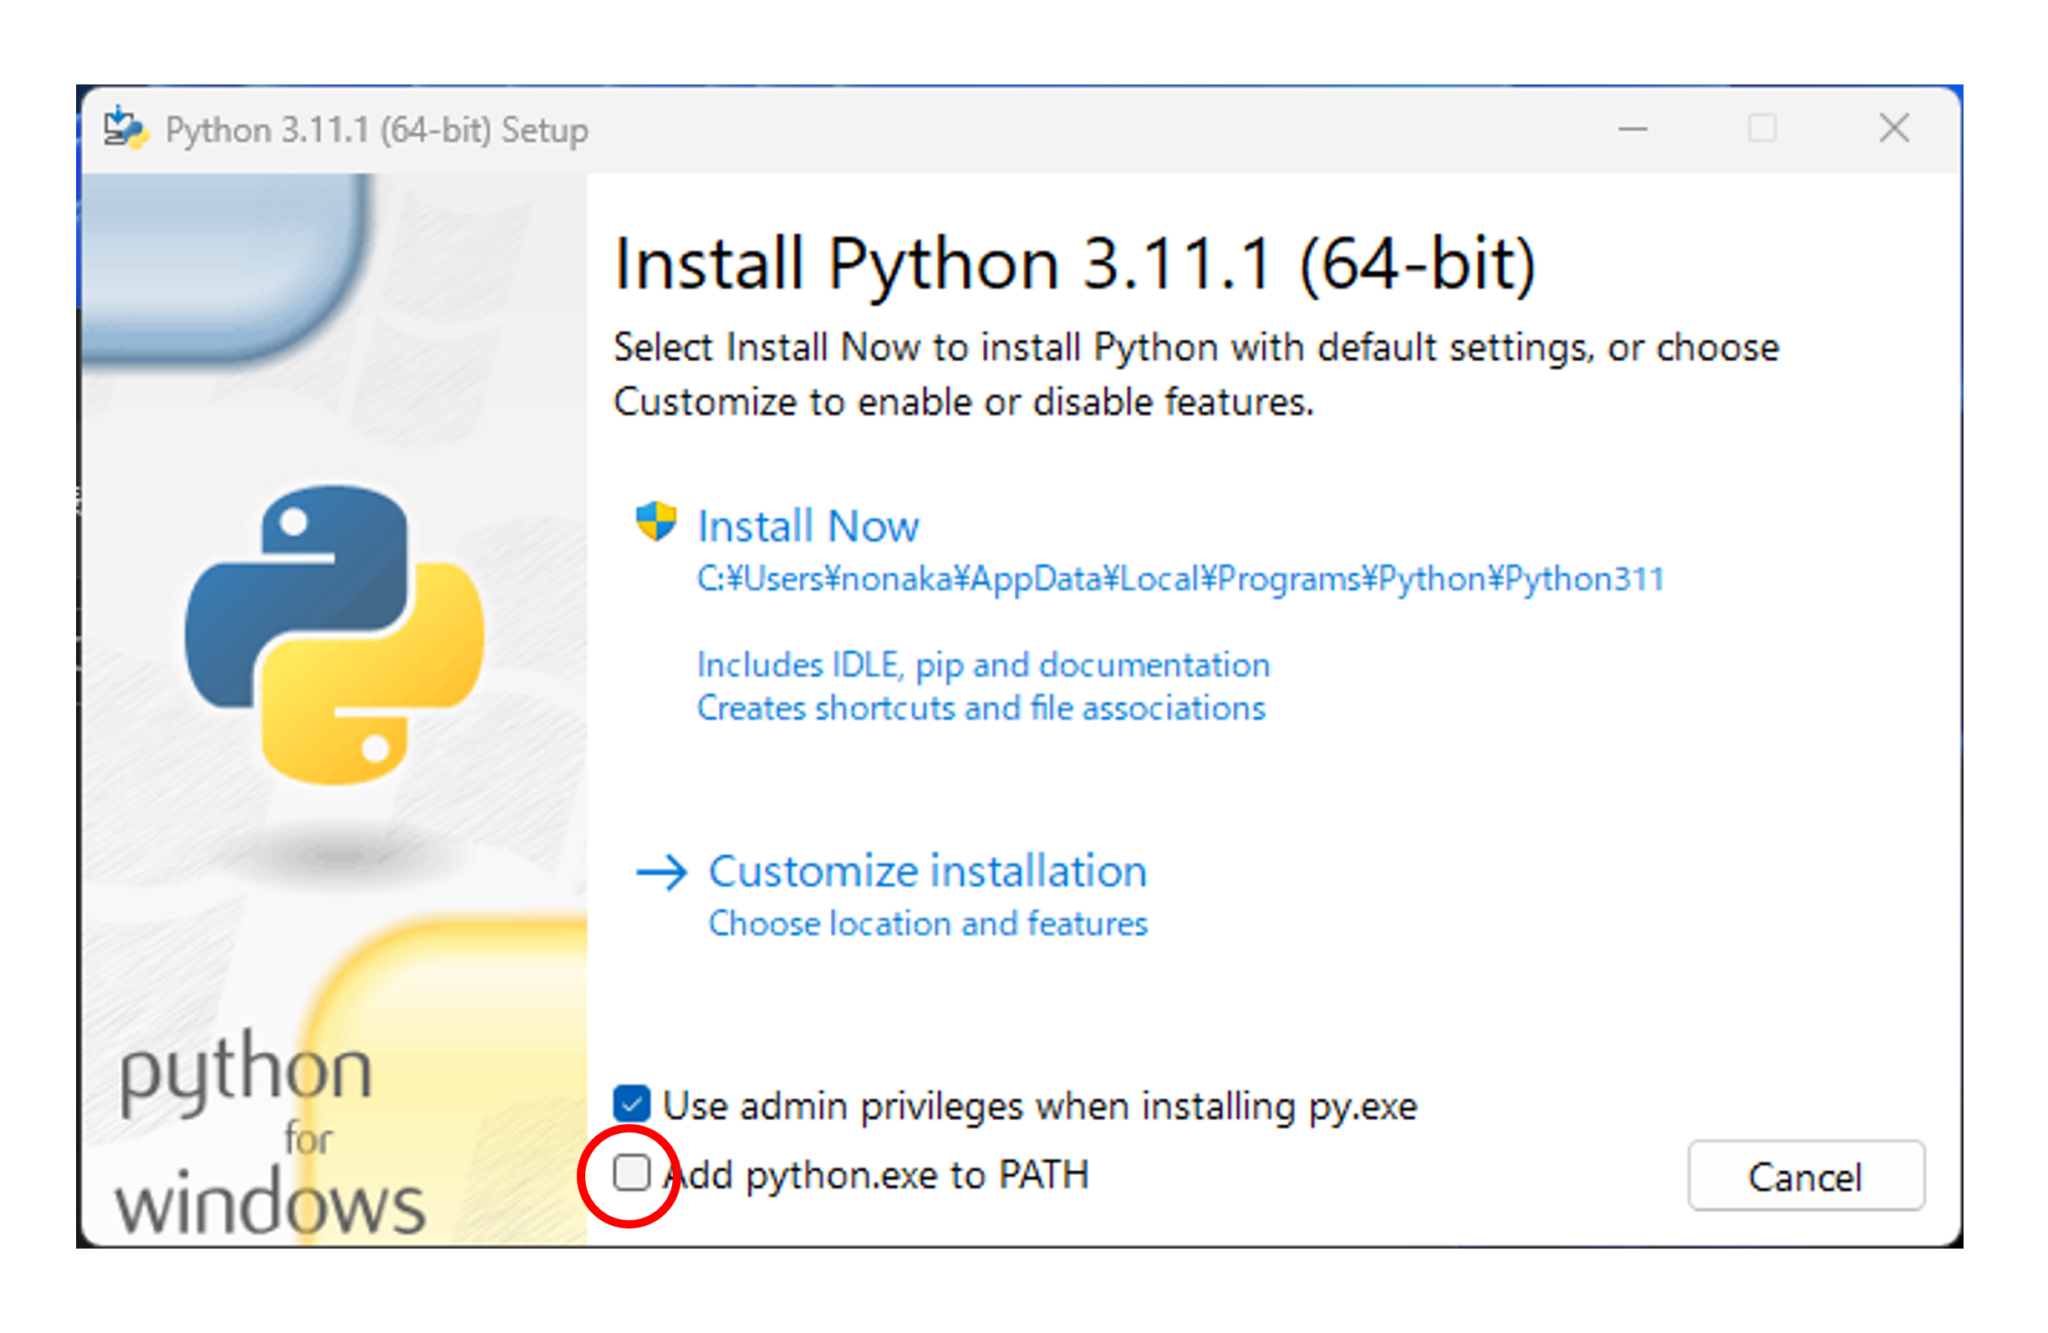Viewport: 2048px width, 1333px height.
Task: Uncheck Use admin privileges when installing py.exe
Action: coord(632,1104)
